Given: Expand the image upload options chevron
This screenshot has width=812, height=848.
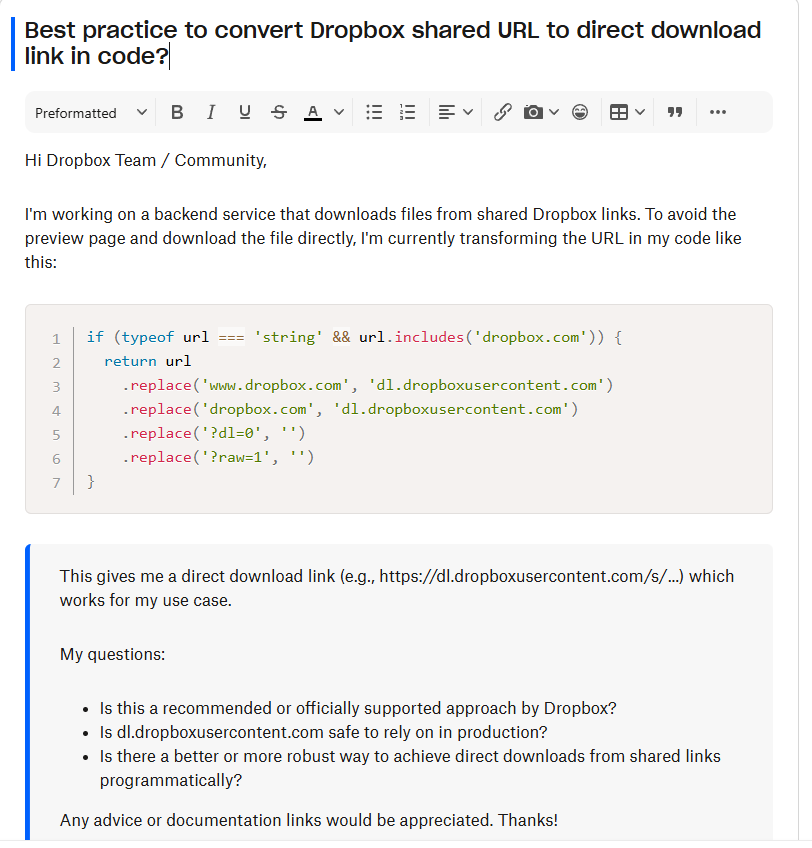Looking at the screenshot, I should 554,112.
